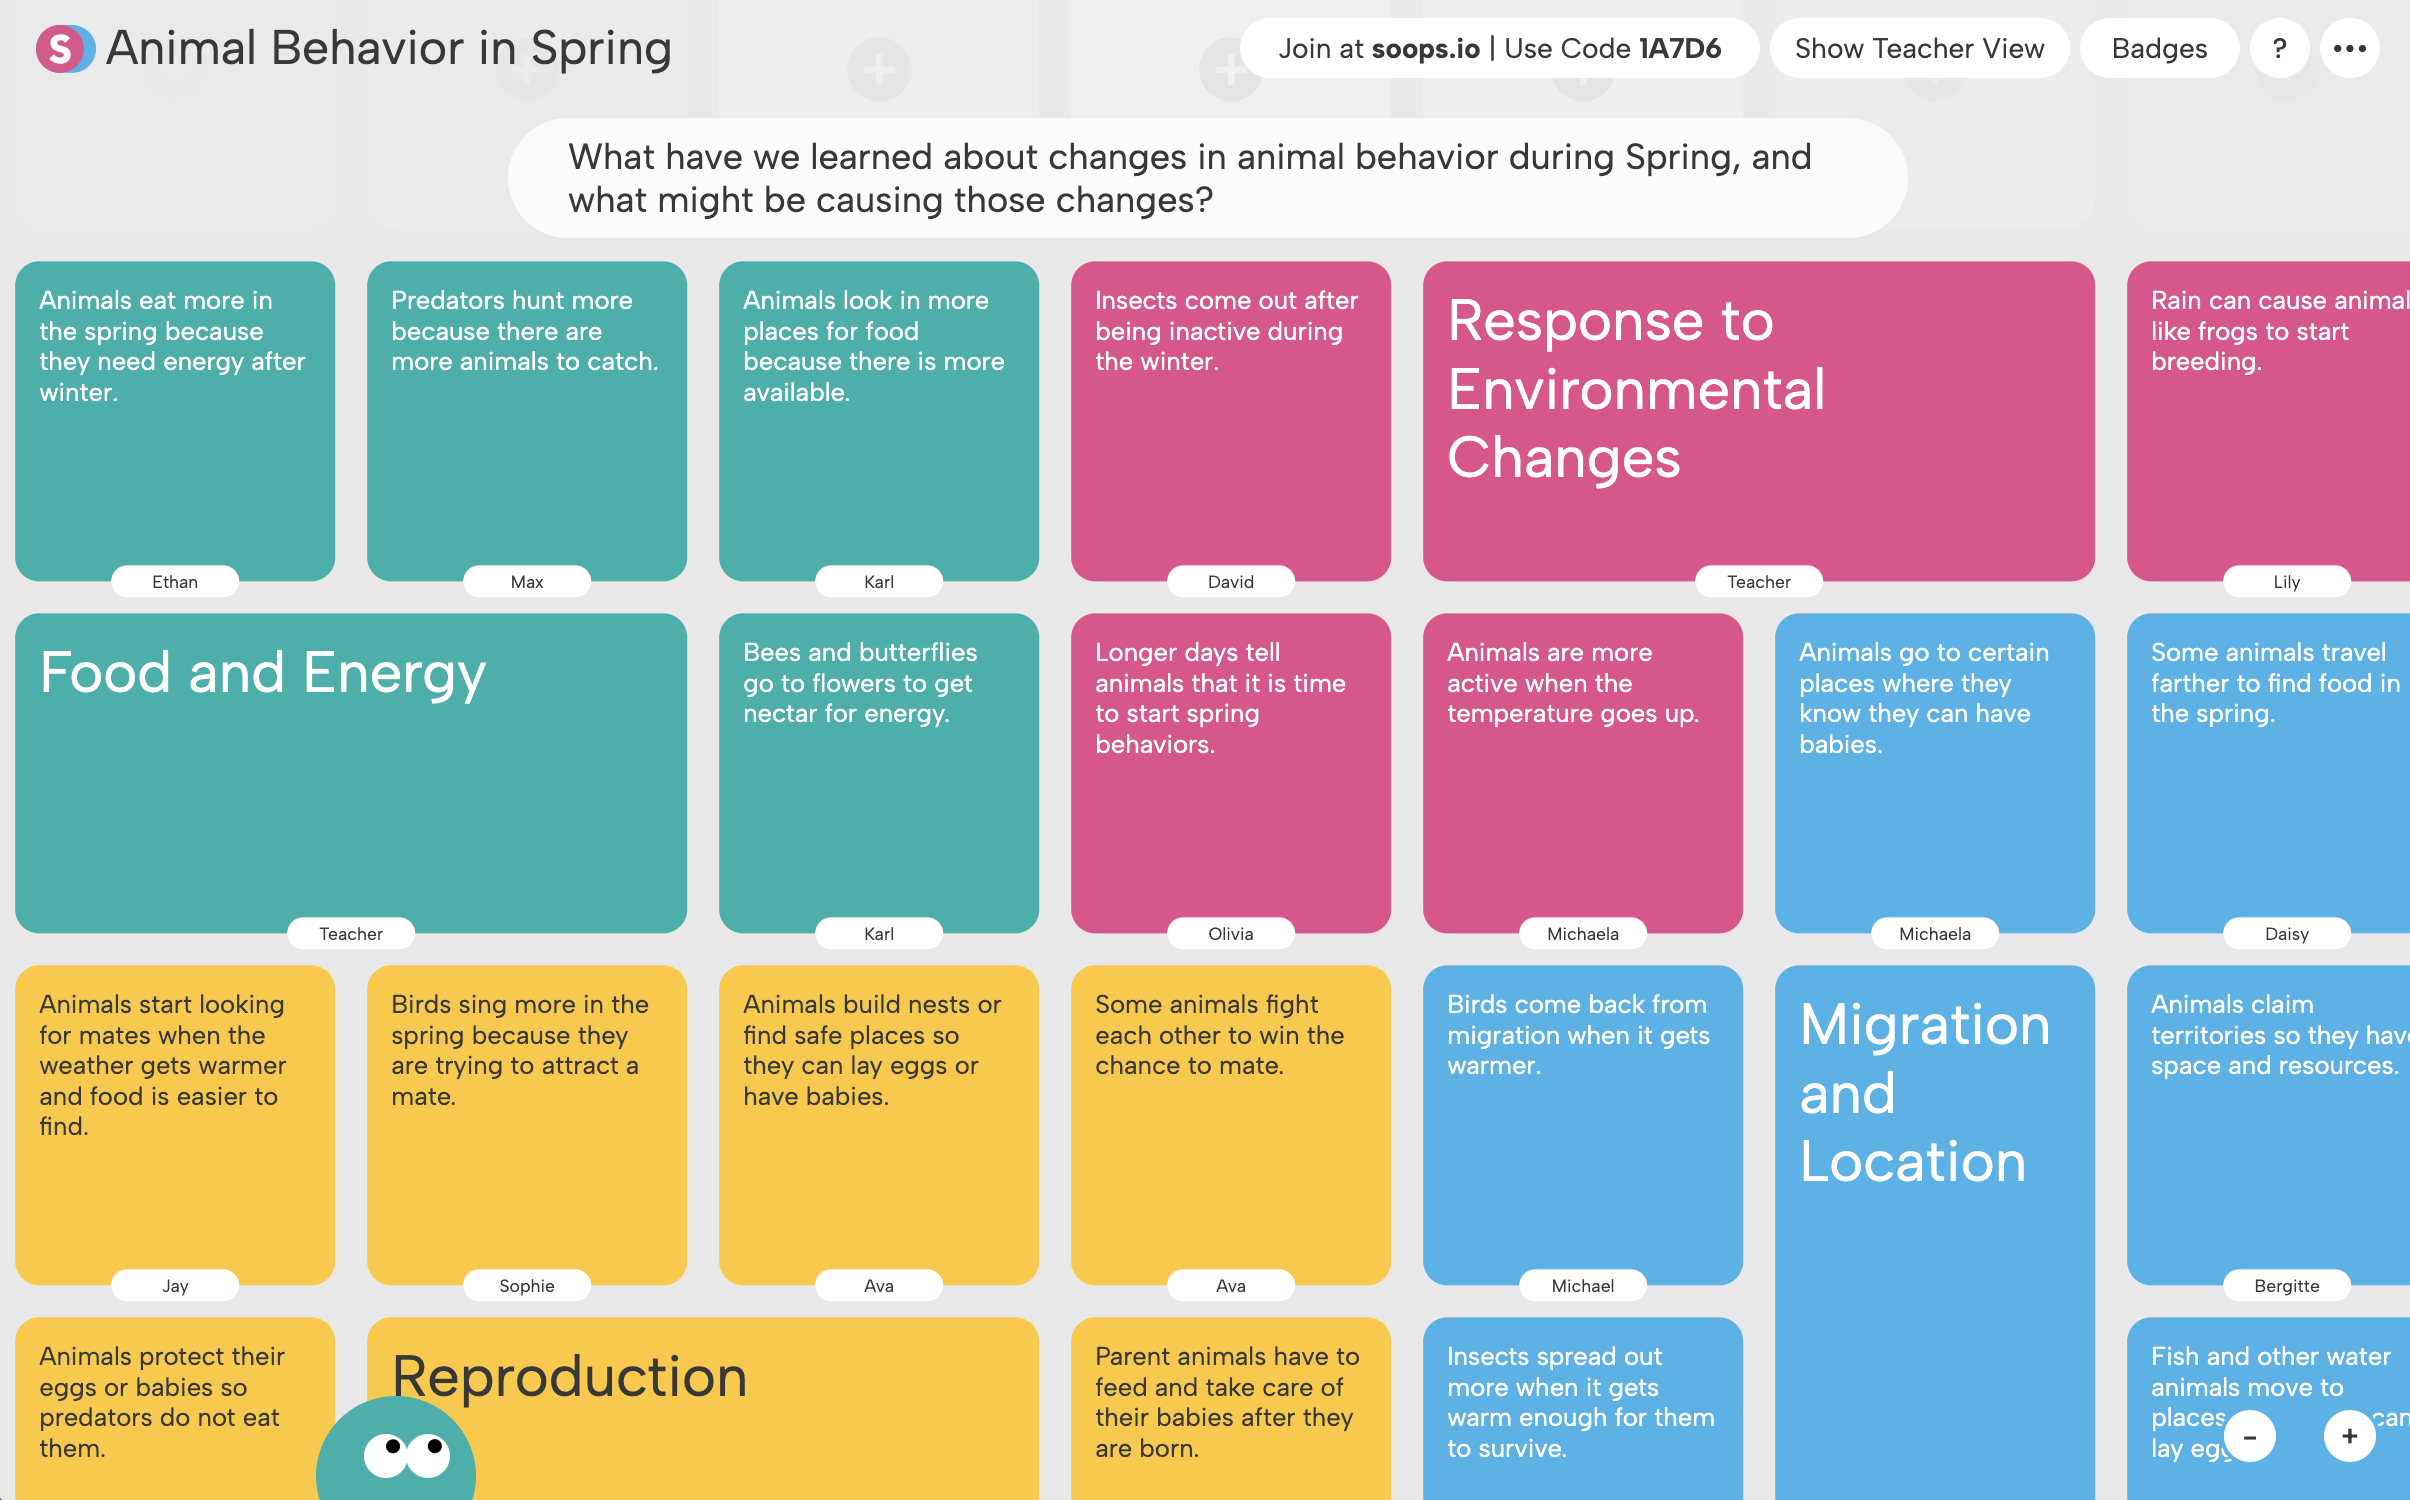Click the zoom out minus button
2410x1500 pixels.
pos(2250,1436)
